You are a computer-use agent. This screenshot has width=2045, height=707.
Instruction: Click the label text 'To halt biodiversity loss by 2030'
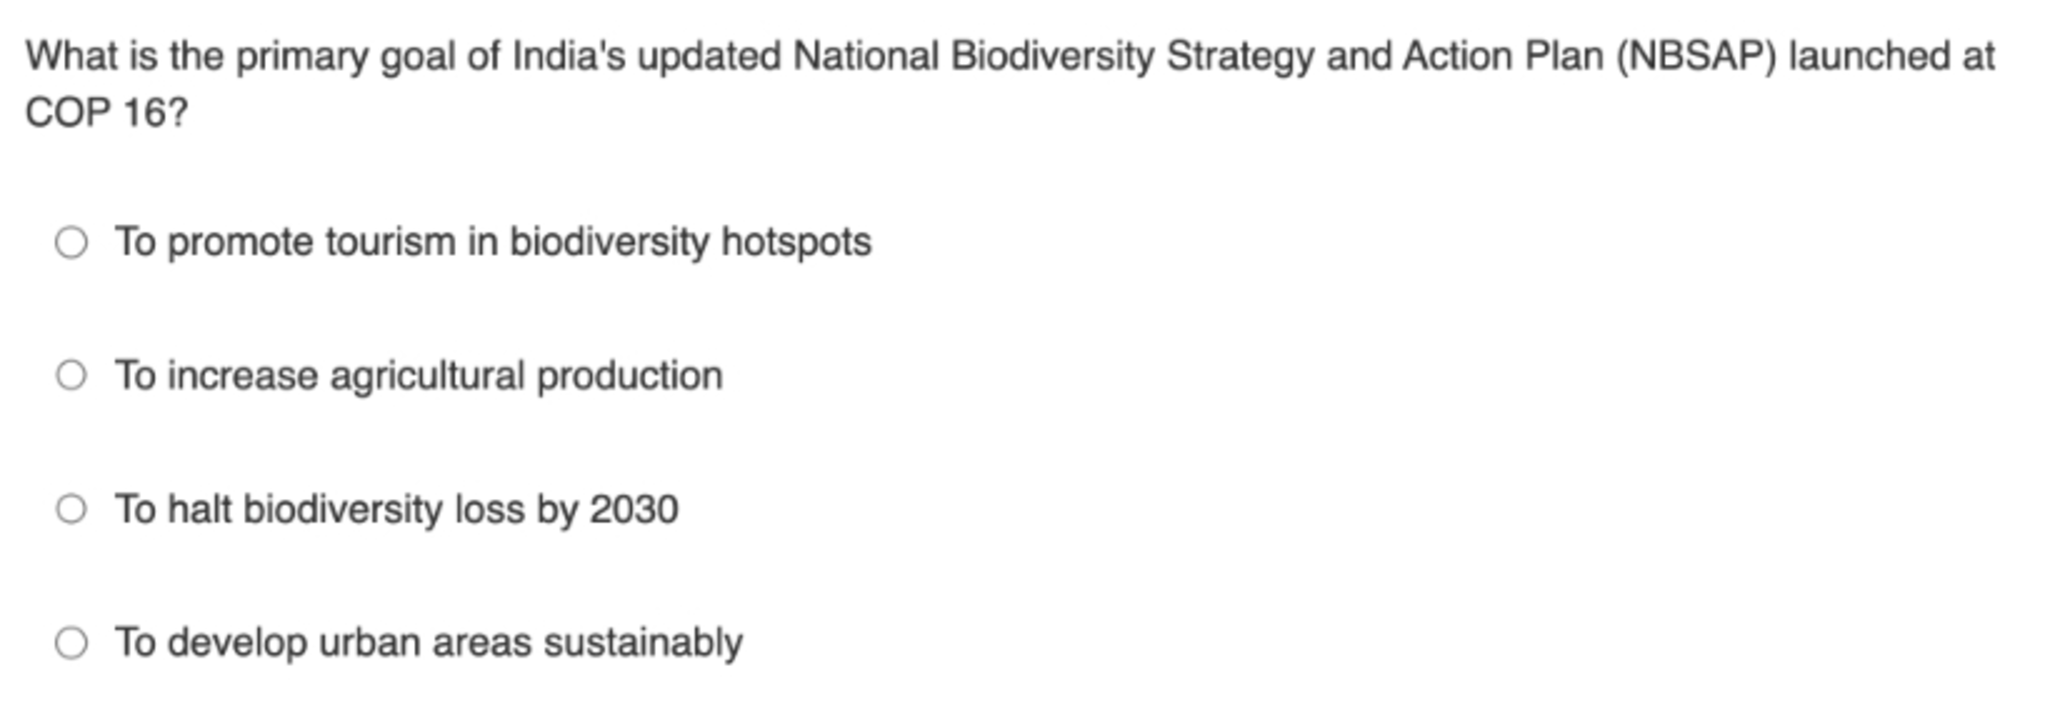point(397,509)
